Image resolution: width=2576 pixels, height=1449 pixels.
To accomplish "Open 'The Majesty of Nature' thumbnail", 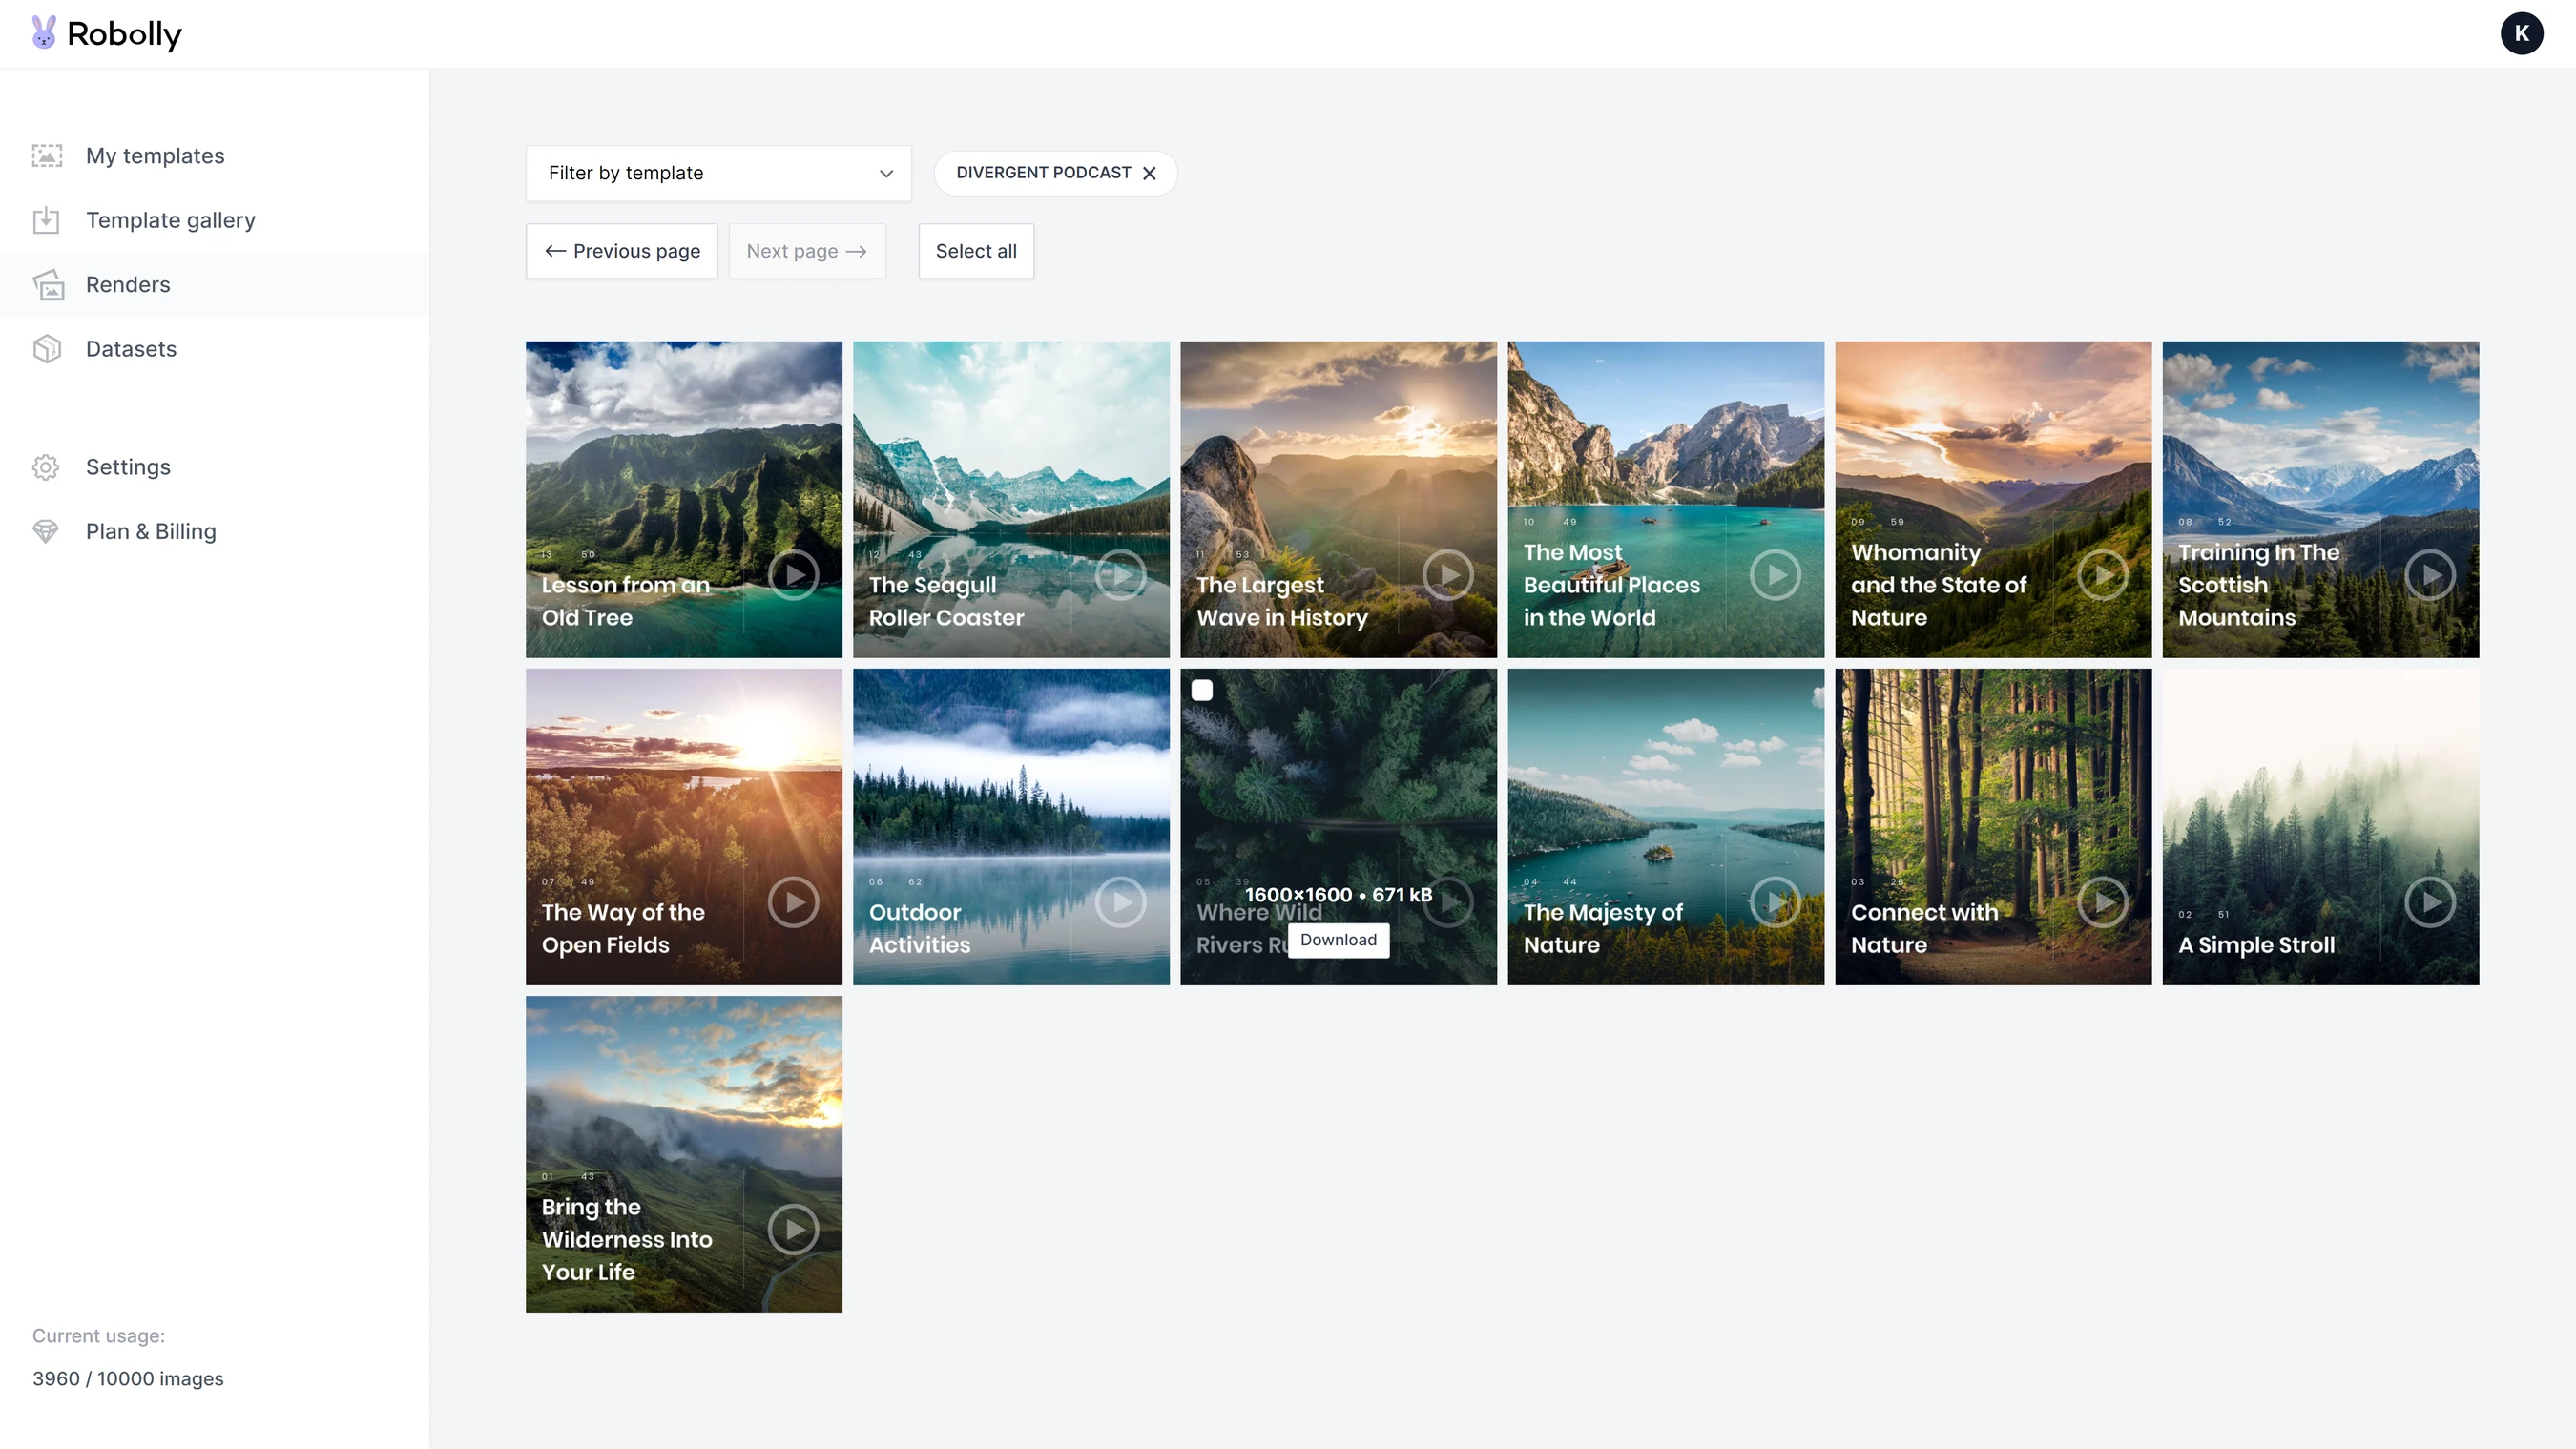I will coord(1665,827).
